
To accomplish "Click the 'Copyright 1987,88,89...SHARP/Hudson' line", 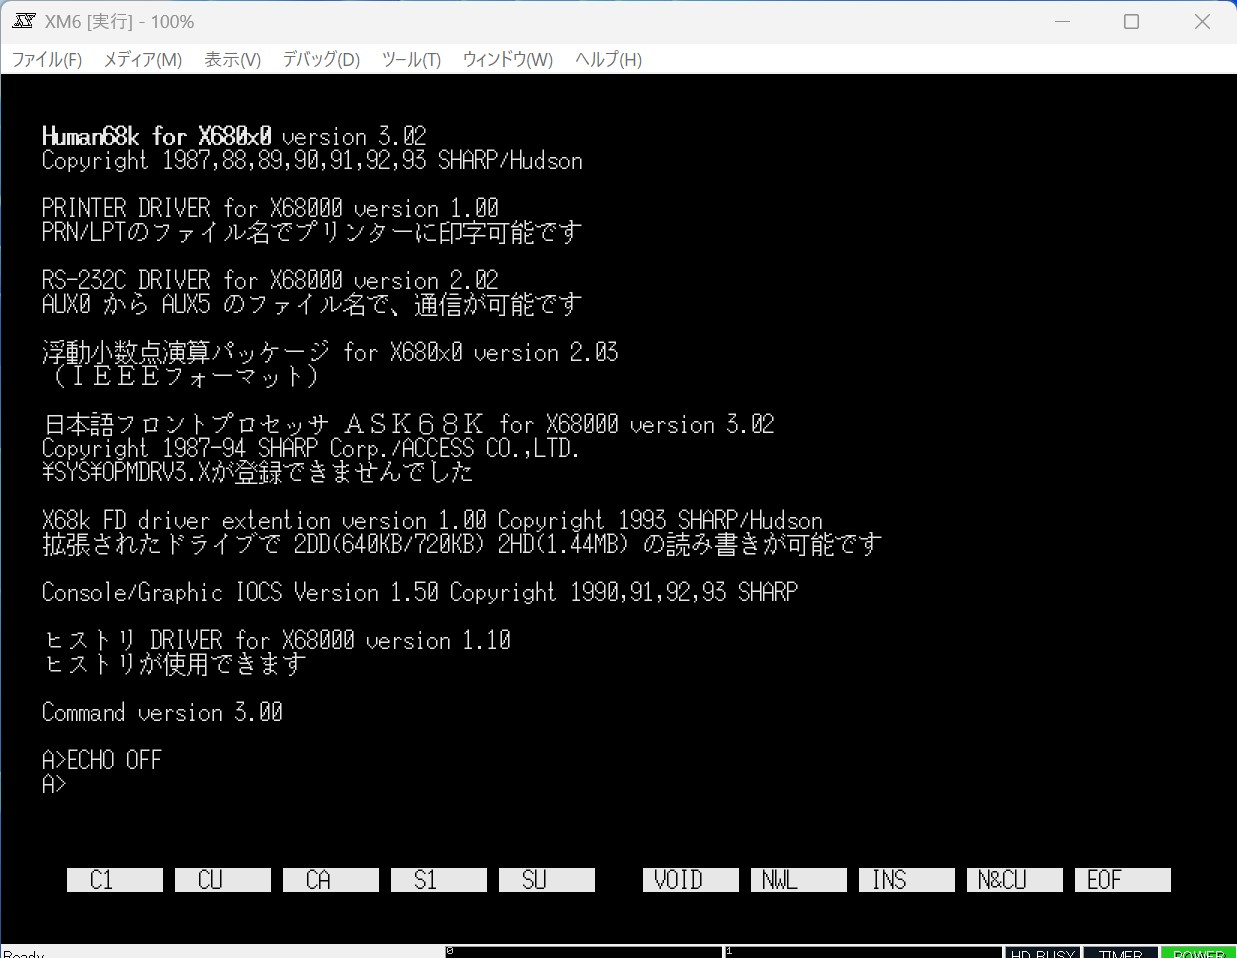I will coord(312,160).
